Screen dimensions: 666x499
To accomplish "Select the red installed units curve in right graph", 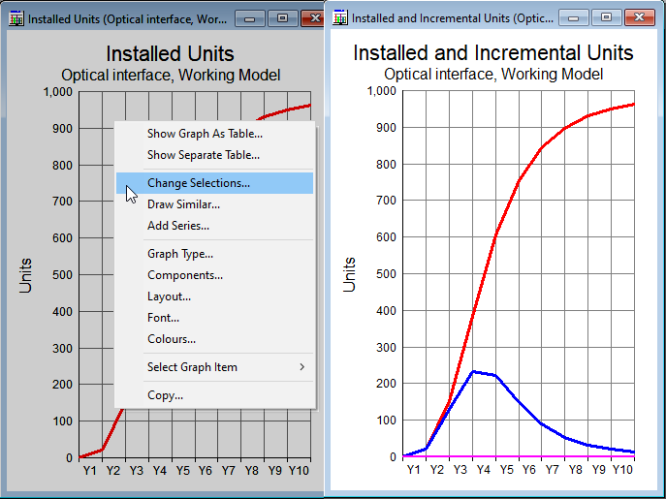I will tap(519, 182).
